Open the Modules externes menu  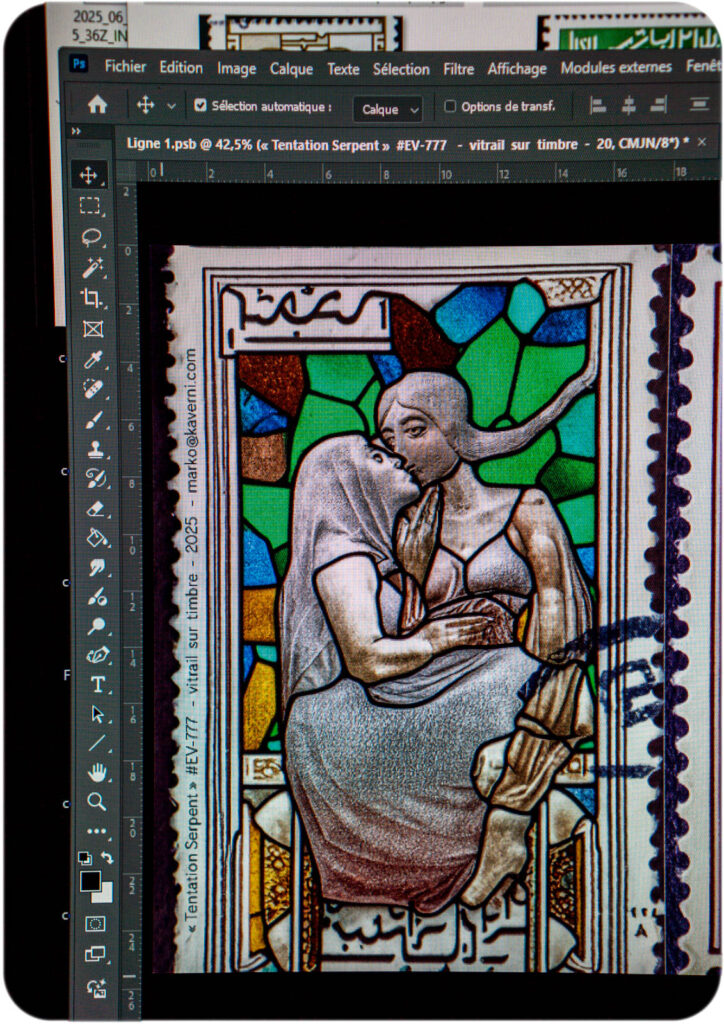(616, 67)
